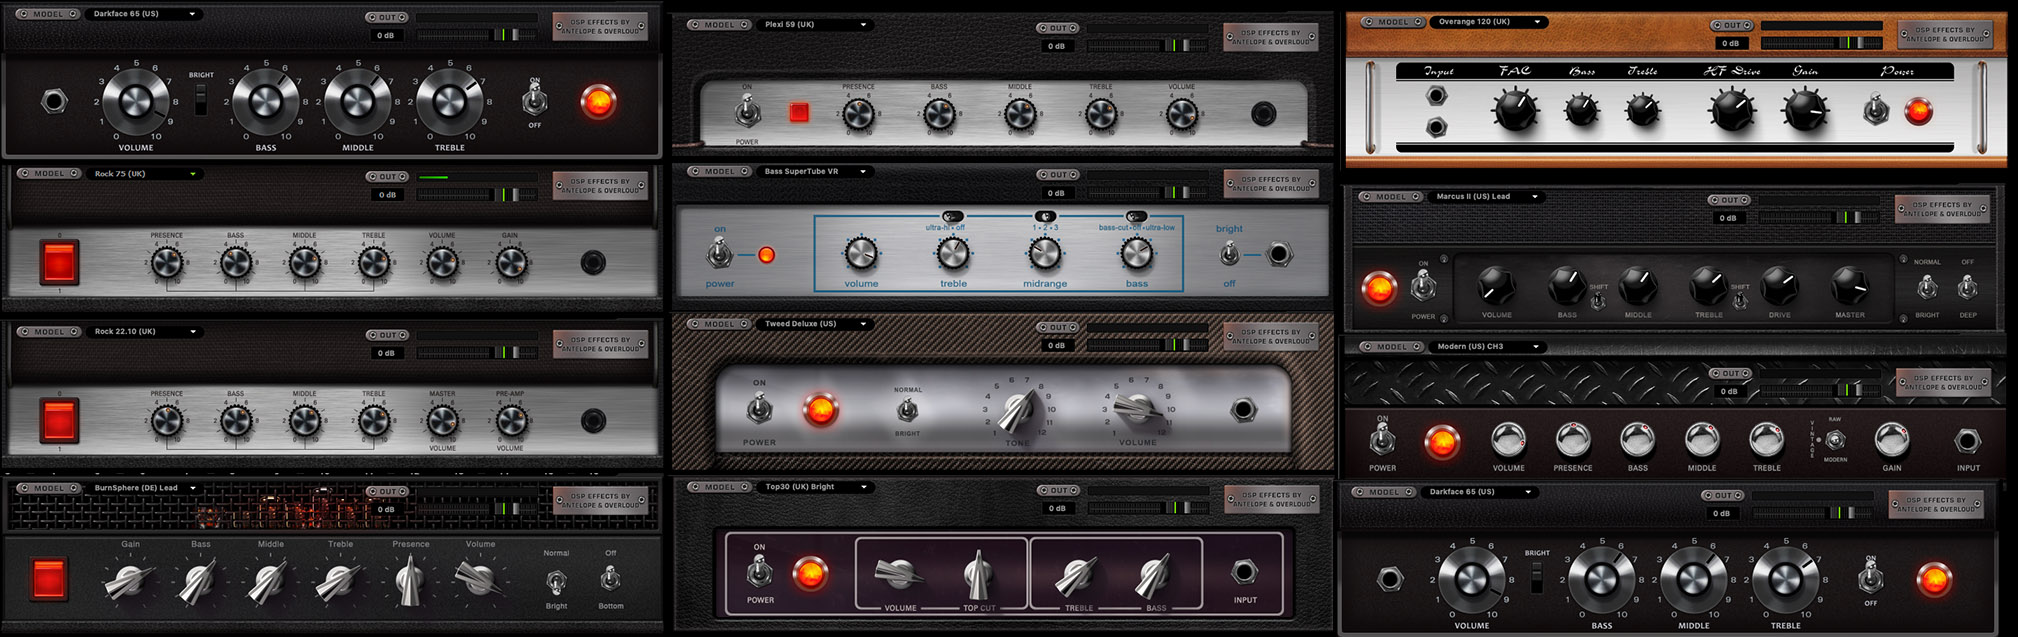Flip the Normal/Bright switch on Marcus II

point(1927,289)
